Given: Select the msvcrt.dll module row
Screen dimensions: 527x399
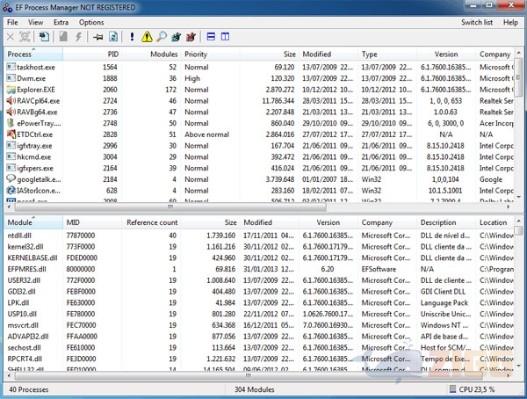Looking at the screenshot, I should pyautogui.click(x=259, y=325).
